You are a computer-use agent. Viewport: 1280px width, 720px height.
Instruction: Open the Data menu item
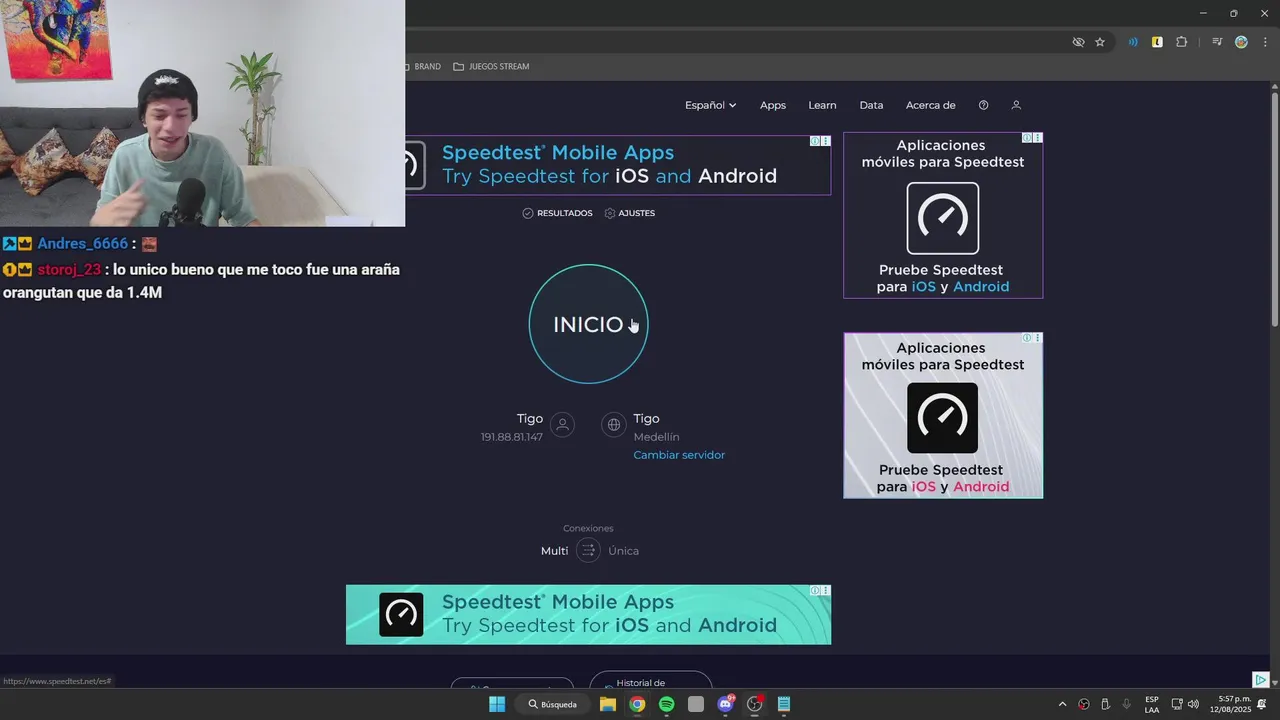871,105
